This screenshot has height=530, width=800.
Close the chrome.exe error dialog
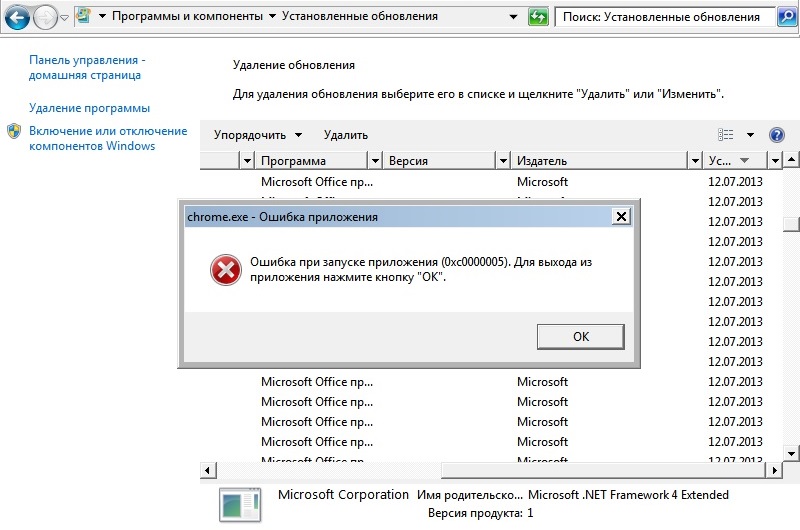click(x=621, y=216)
